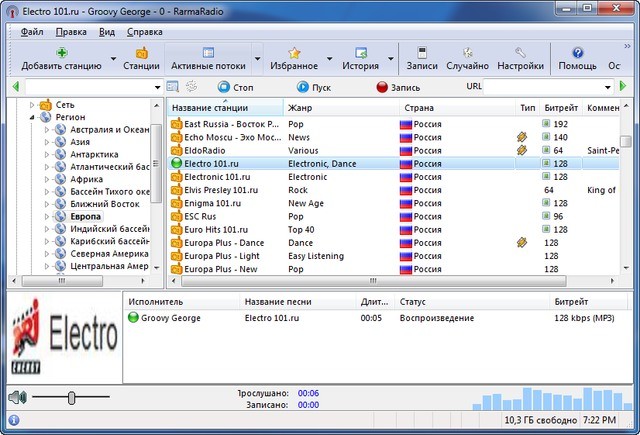Click the Помощь help icon
This screenshot has width=640, height=435.
(x=577, y=53)
